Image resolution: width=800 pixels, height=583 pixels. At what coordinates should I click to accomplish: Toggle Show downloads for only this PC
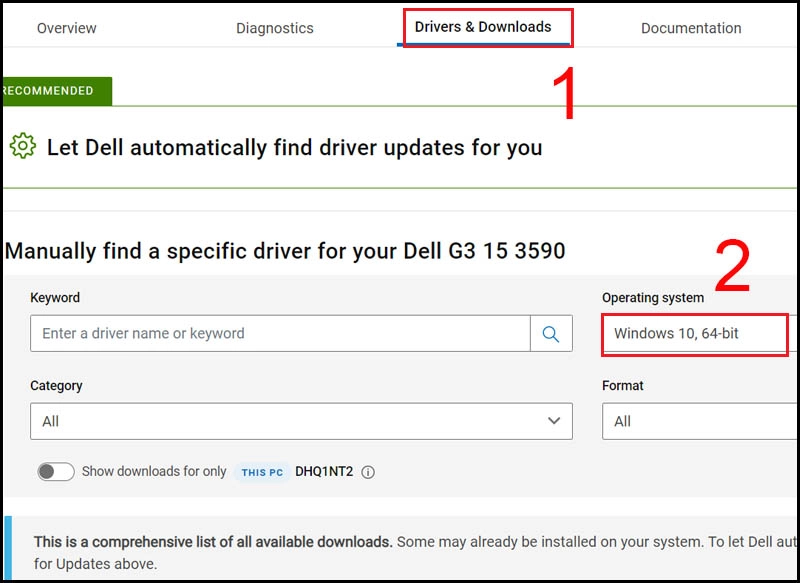56,471
